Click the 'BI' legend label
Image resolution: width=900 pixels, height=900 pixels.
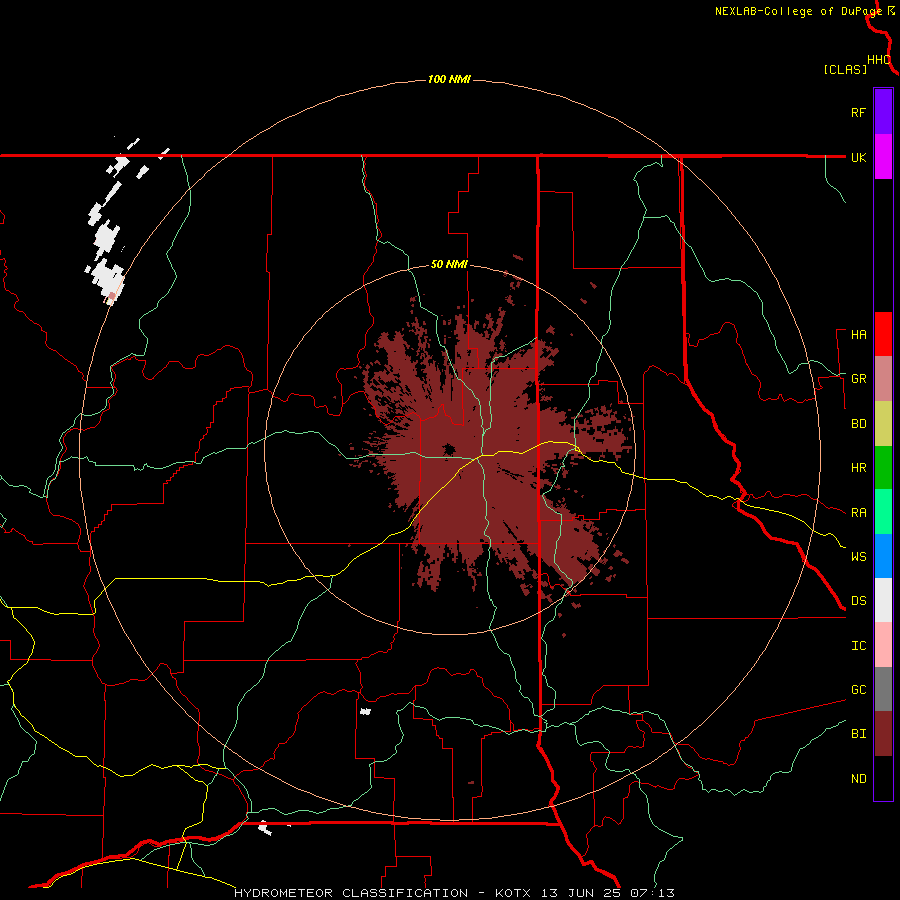point(858,734)
